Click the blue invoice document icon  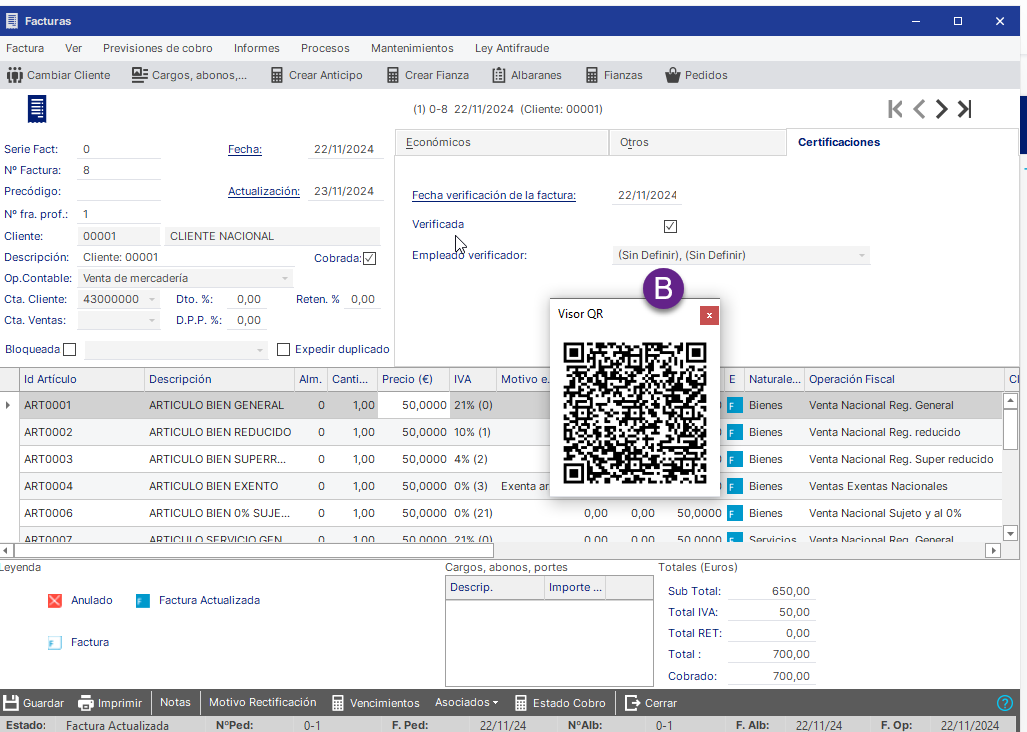[37, 109]
